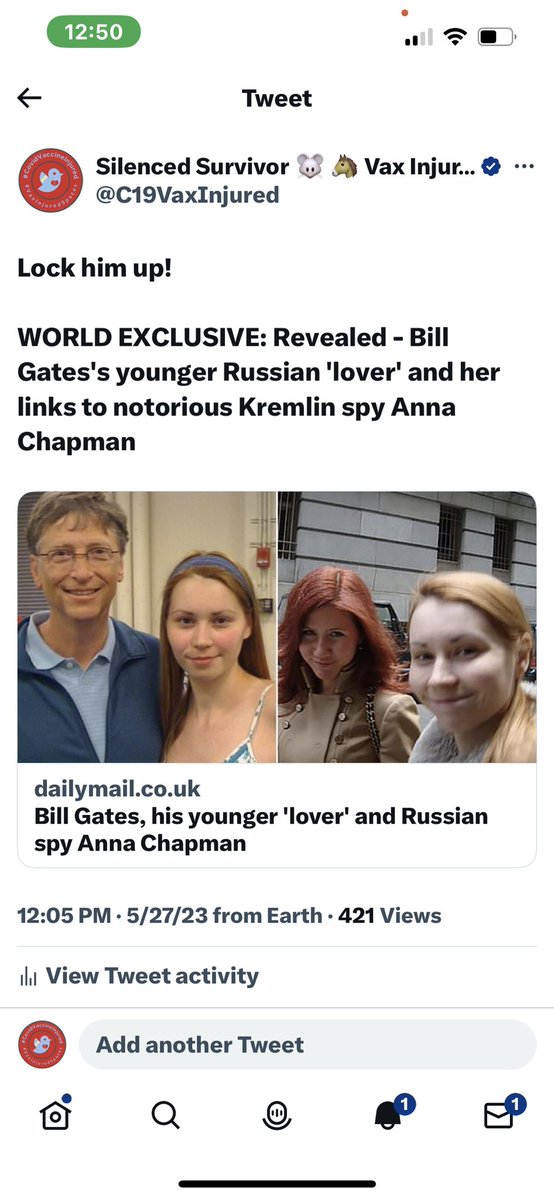The width and height of the screenshot is (554, 1199).
Task: Tap the Silenced Survivor display name
Action: (192, 166)
